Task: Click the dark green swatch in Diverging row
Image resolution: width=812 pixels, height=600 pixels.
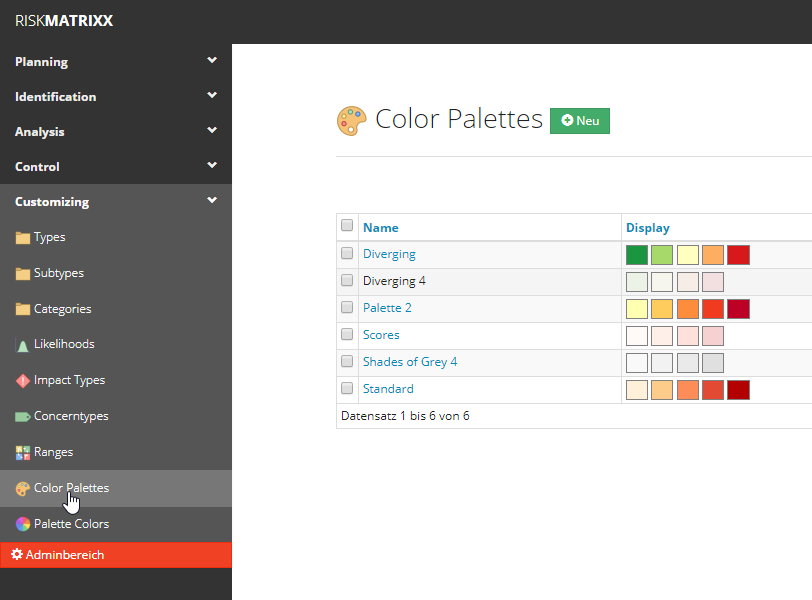Action: pyautogui.click(x=637, y=255)
